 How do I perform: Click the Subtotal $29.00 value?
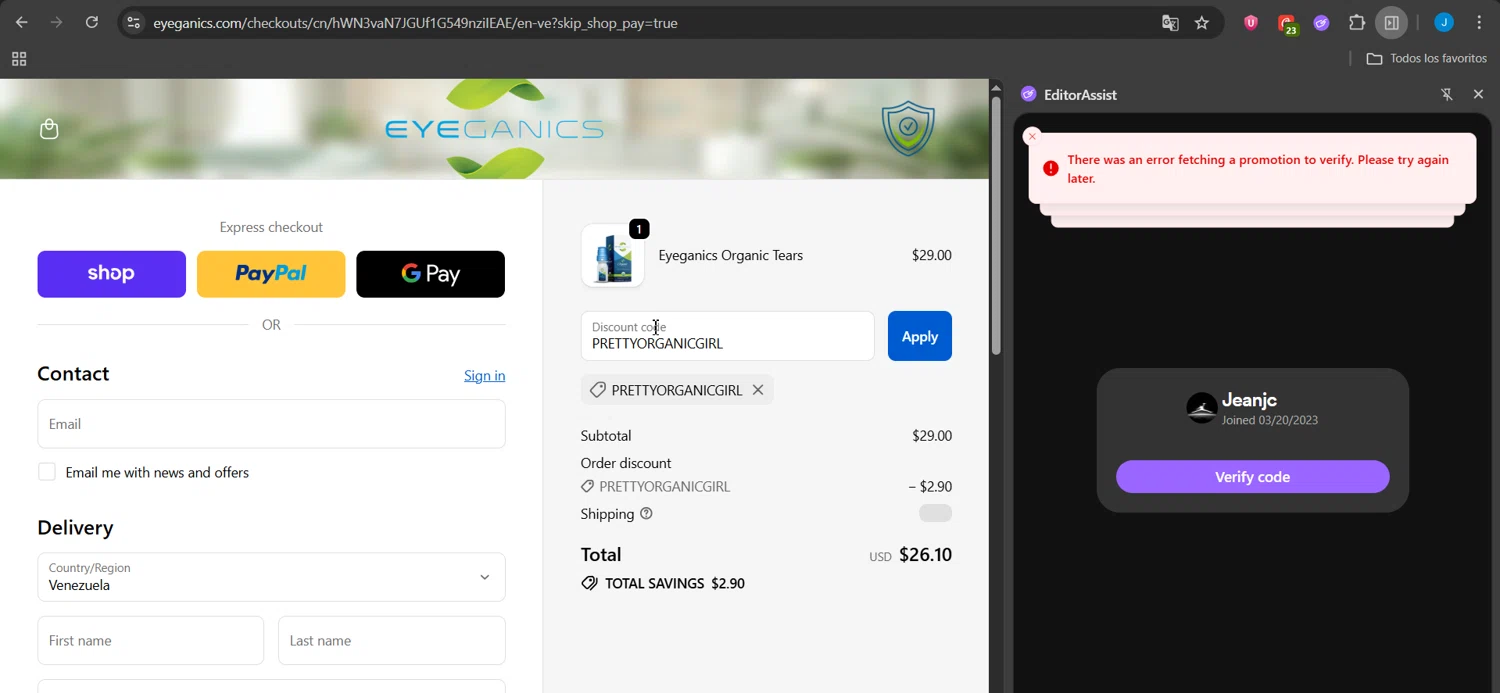tap(931, 436)
